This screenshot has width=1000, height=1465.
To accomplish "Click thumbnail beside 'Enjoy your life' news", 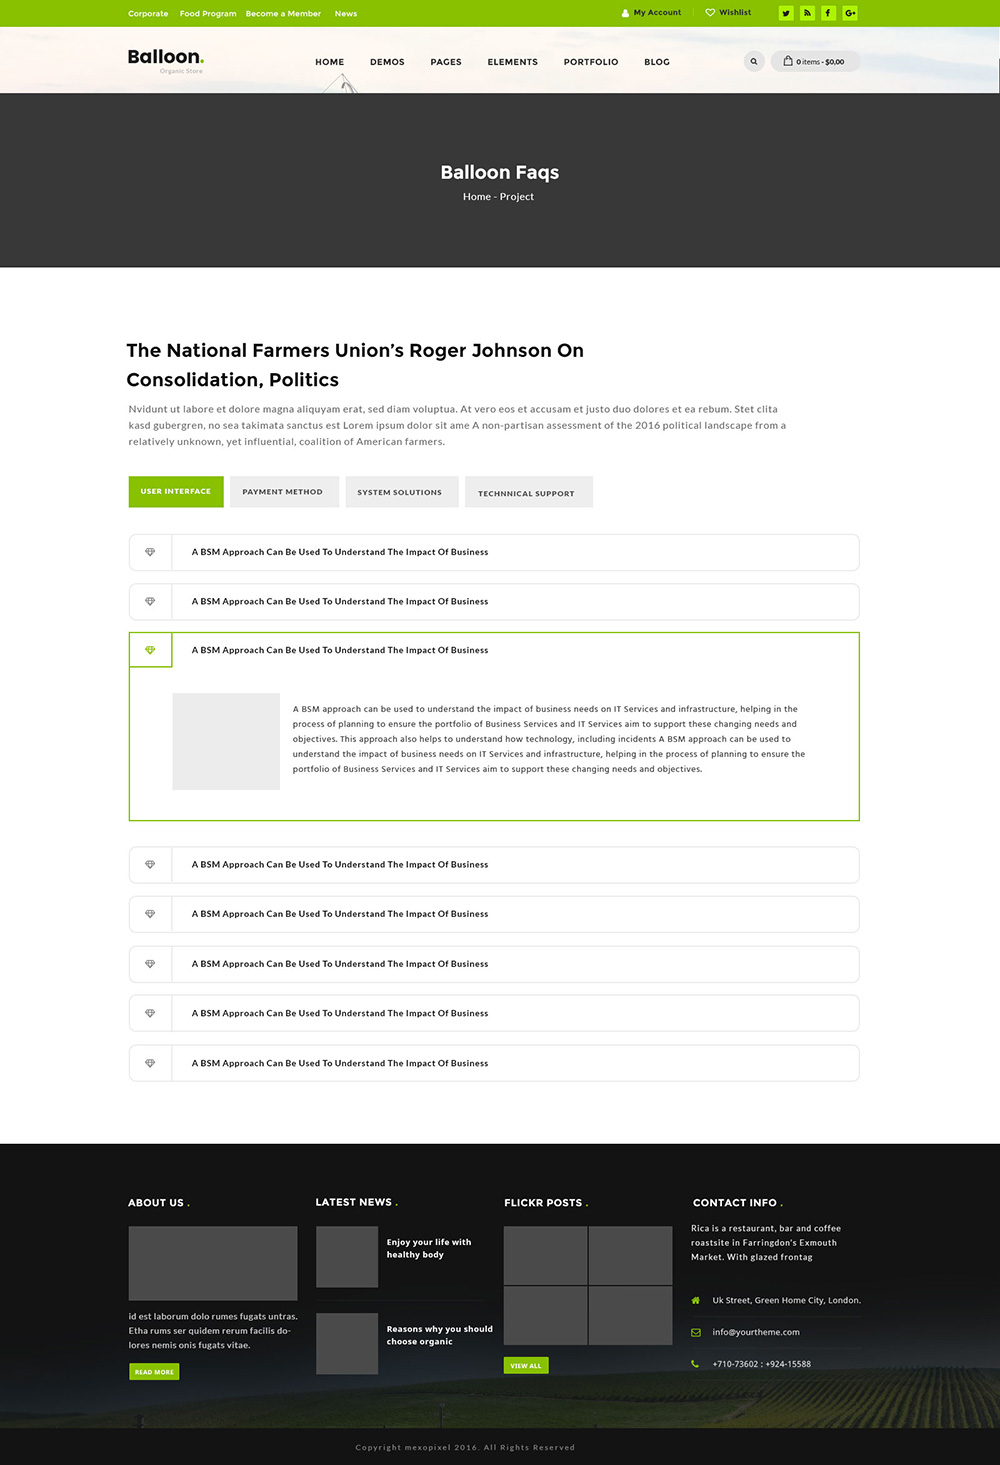I will coord(347,1257).
